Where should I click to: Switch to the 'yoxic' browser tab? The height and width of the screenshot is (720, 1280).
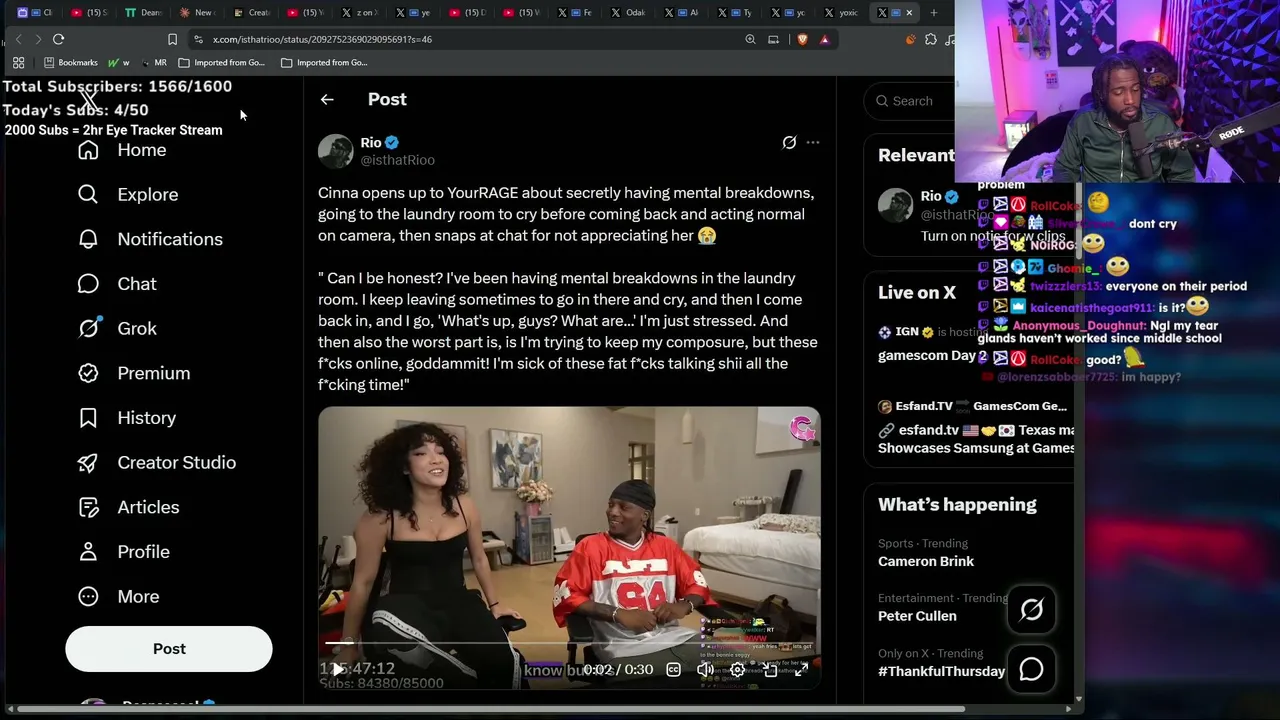[x=843, y=13]
